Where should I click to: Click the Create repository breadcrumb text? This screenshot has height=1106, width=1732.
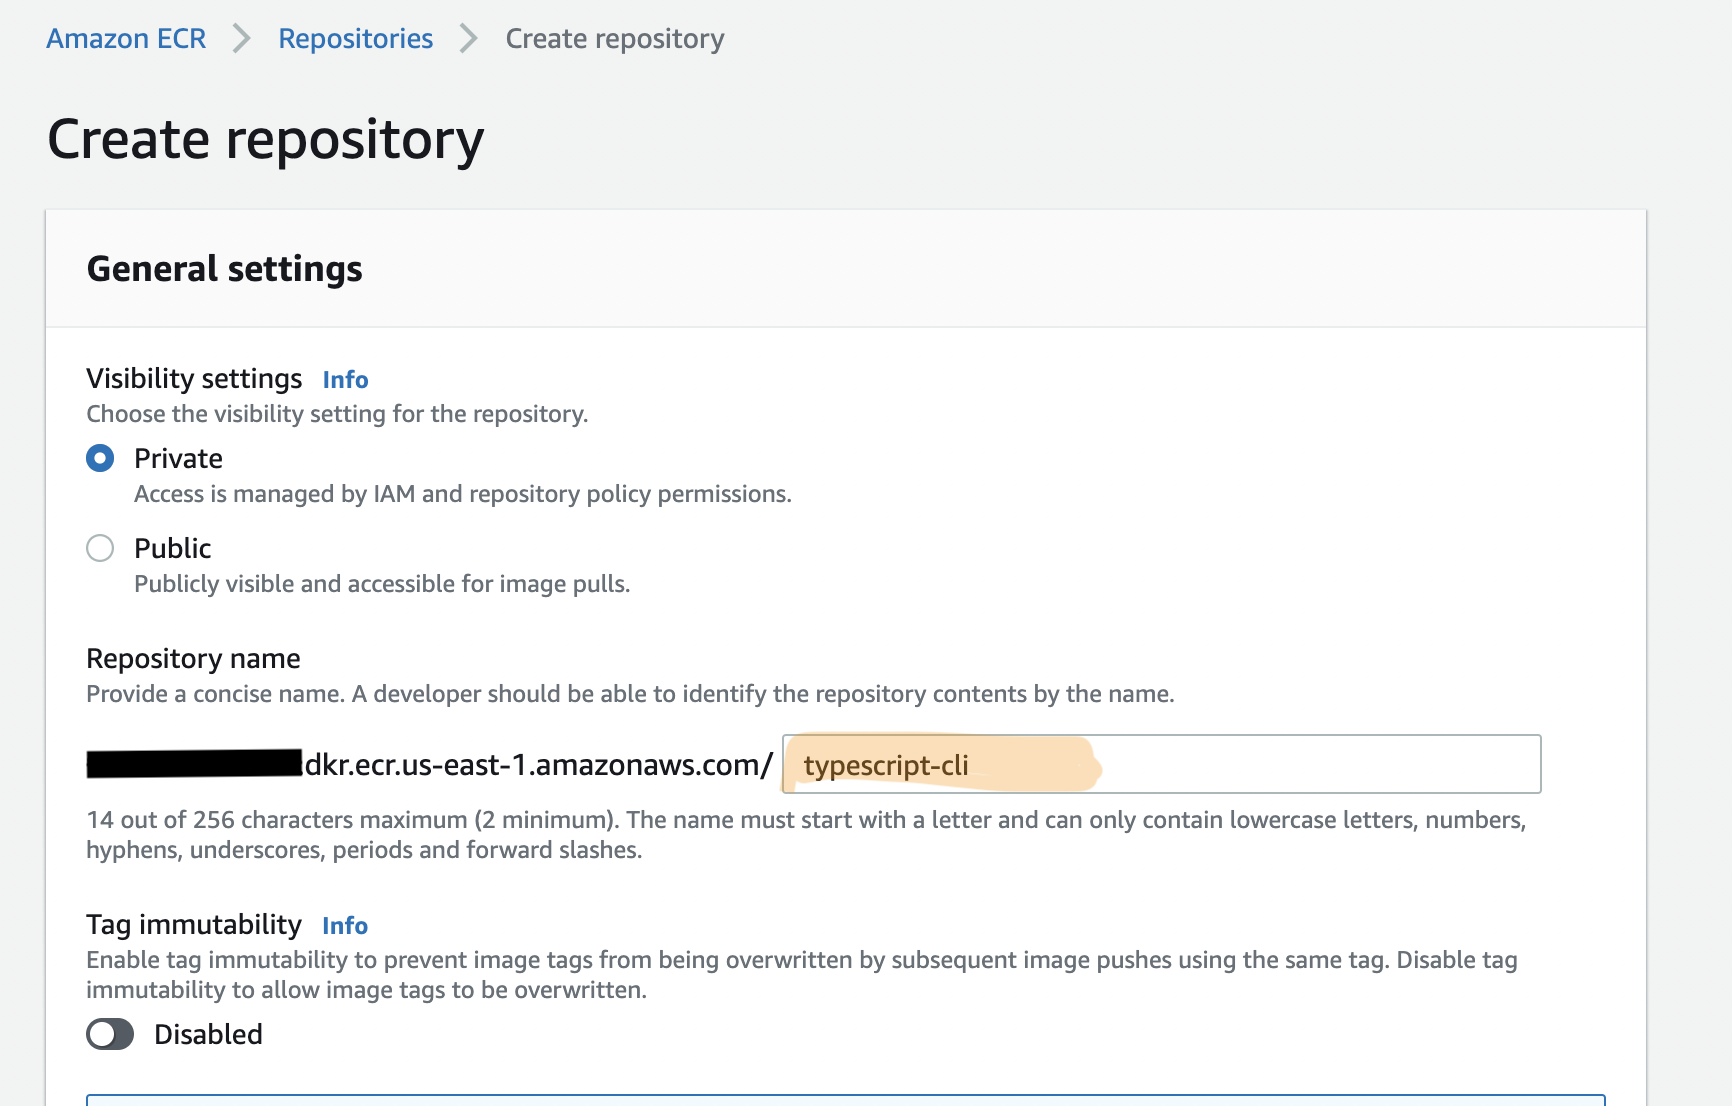pos(615,38)
